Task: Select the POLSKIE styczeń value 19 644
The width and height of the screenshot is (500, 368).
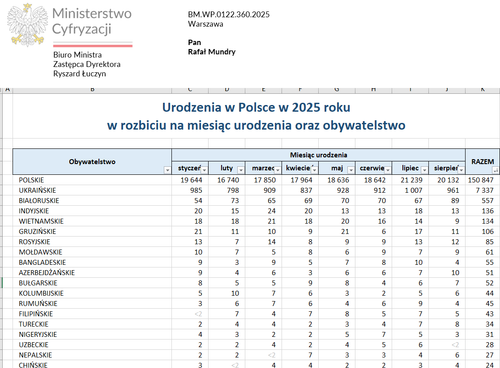Action: (x=191, y=180)
